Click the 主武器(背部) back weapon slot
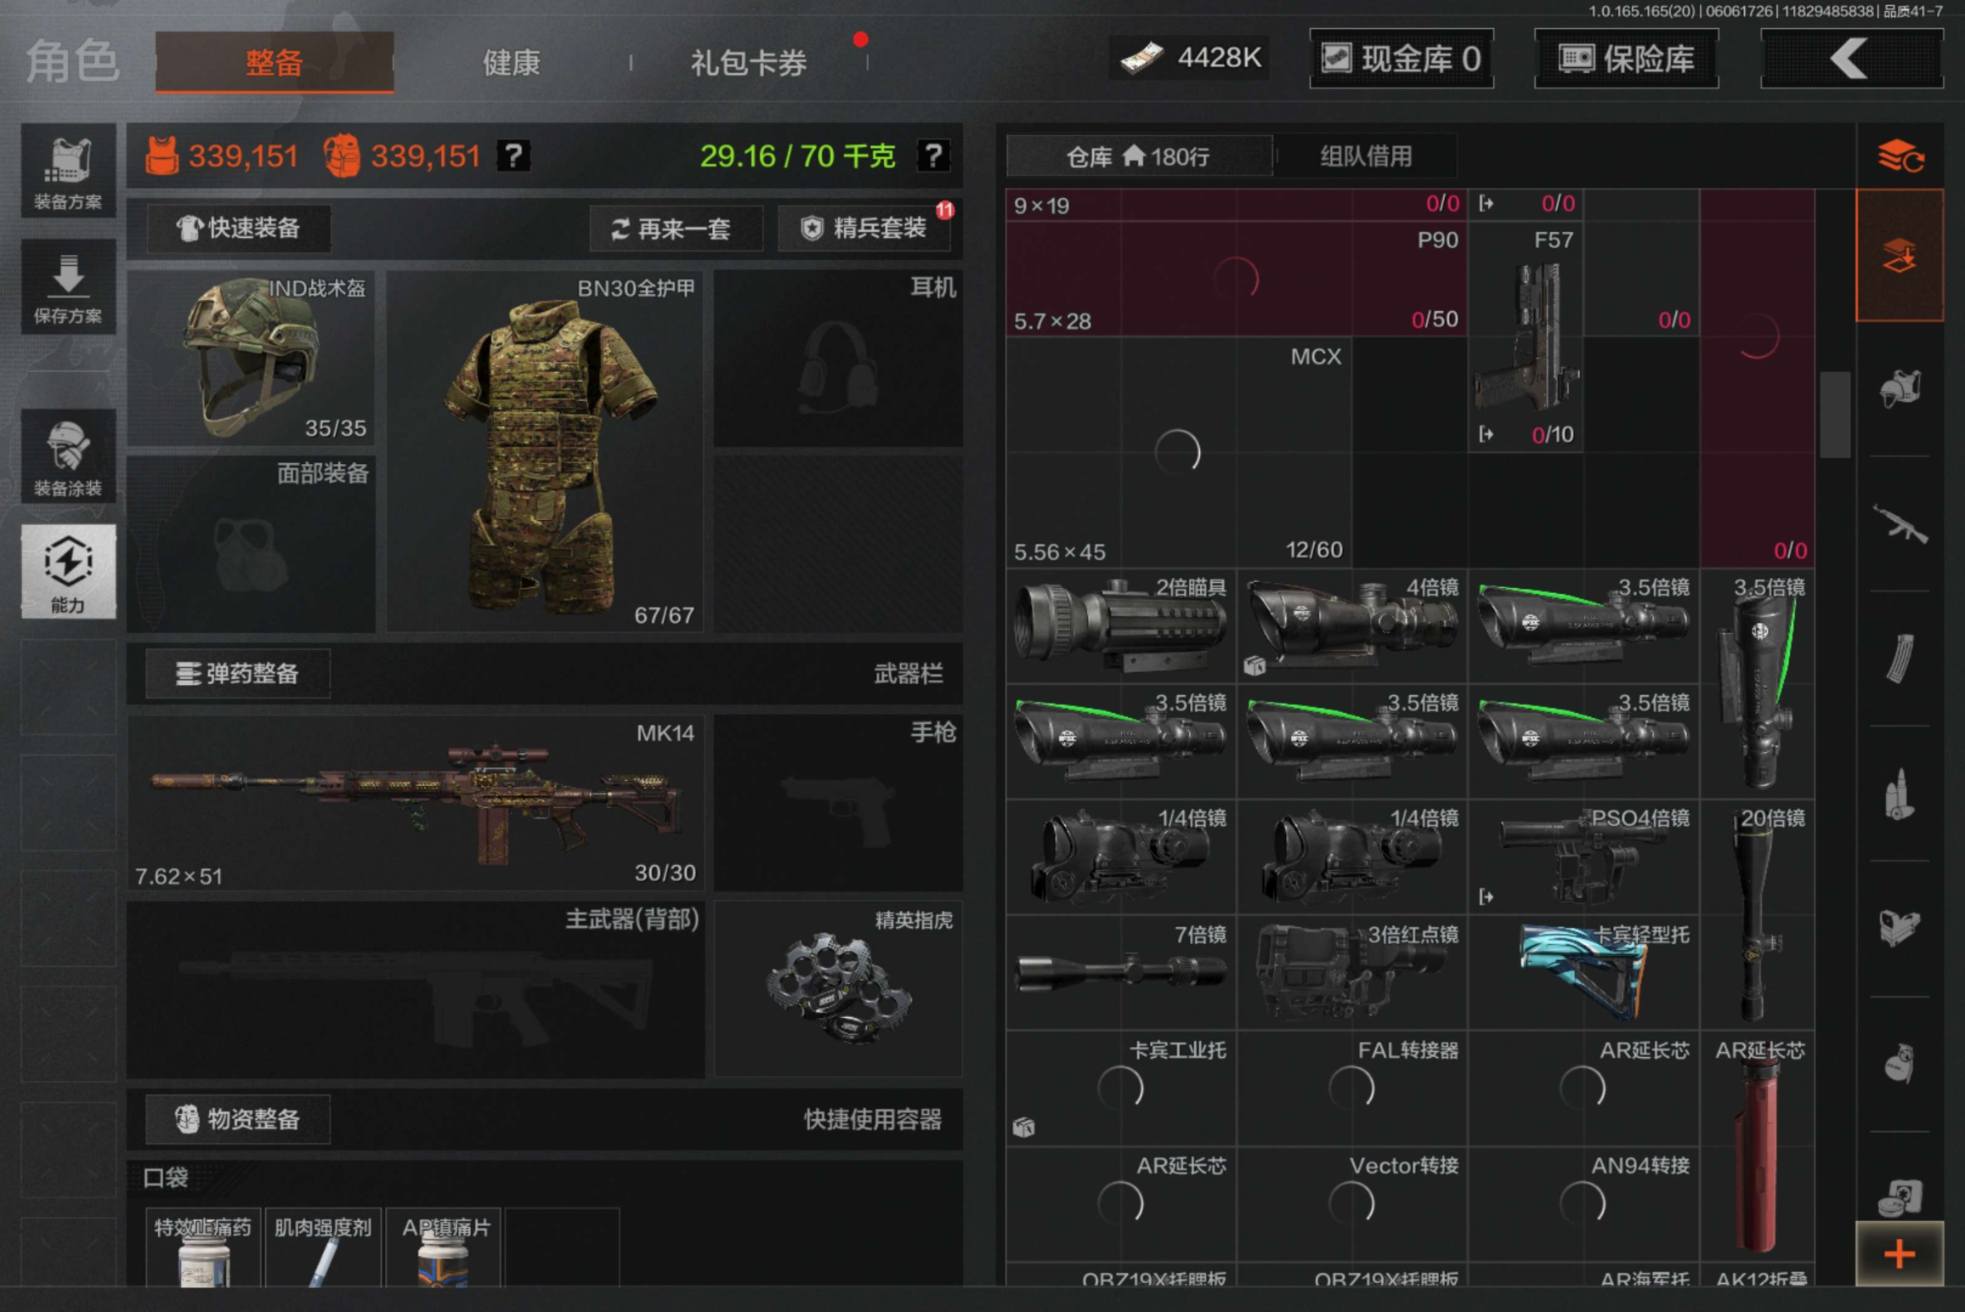 (416, 989)
